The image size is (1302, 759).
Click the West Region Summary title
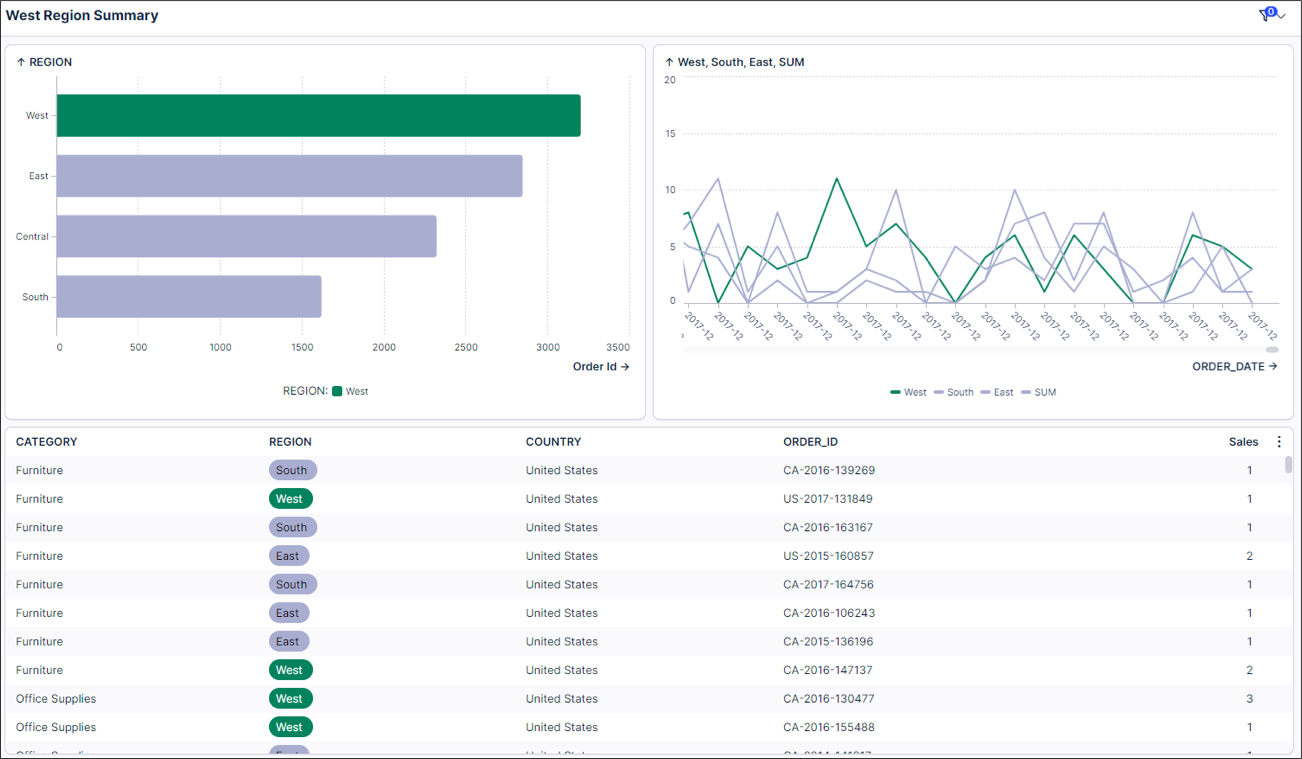[82, 16]
